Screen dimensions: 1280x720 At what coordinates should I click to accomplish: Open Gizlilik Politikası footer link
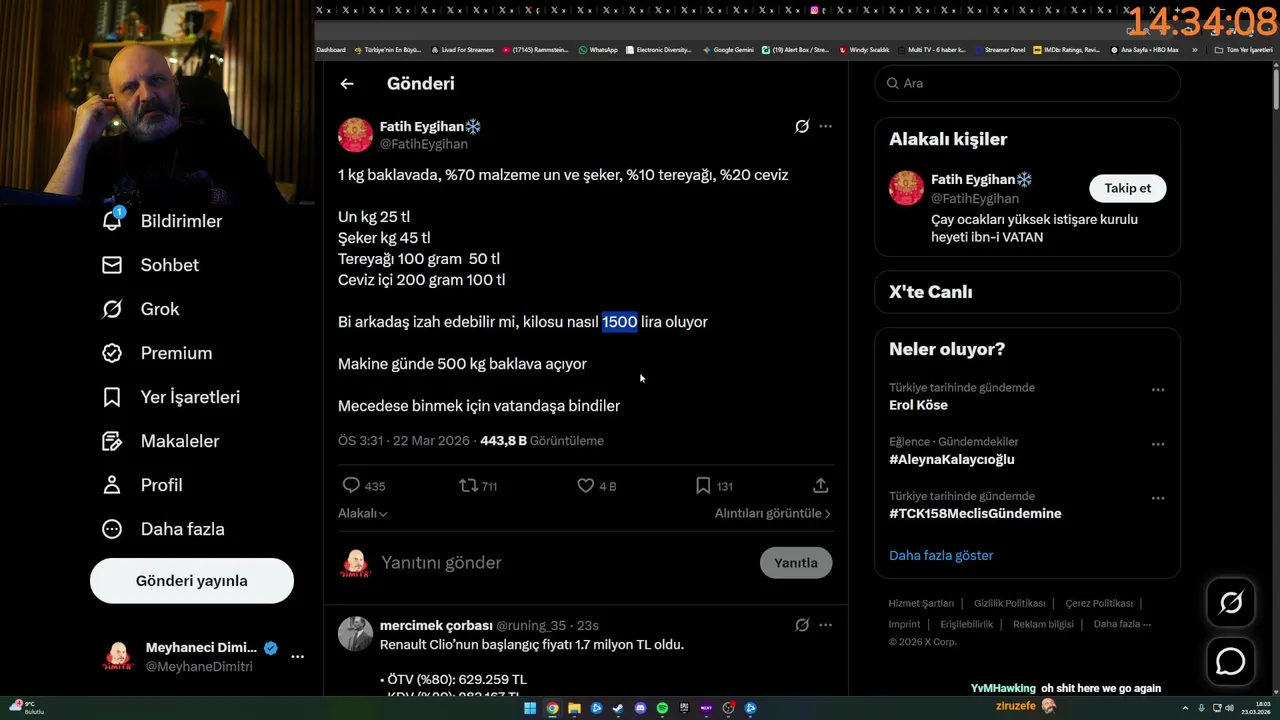pyautogui.click(x=1009, y=603)
